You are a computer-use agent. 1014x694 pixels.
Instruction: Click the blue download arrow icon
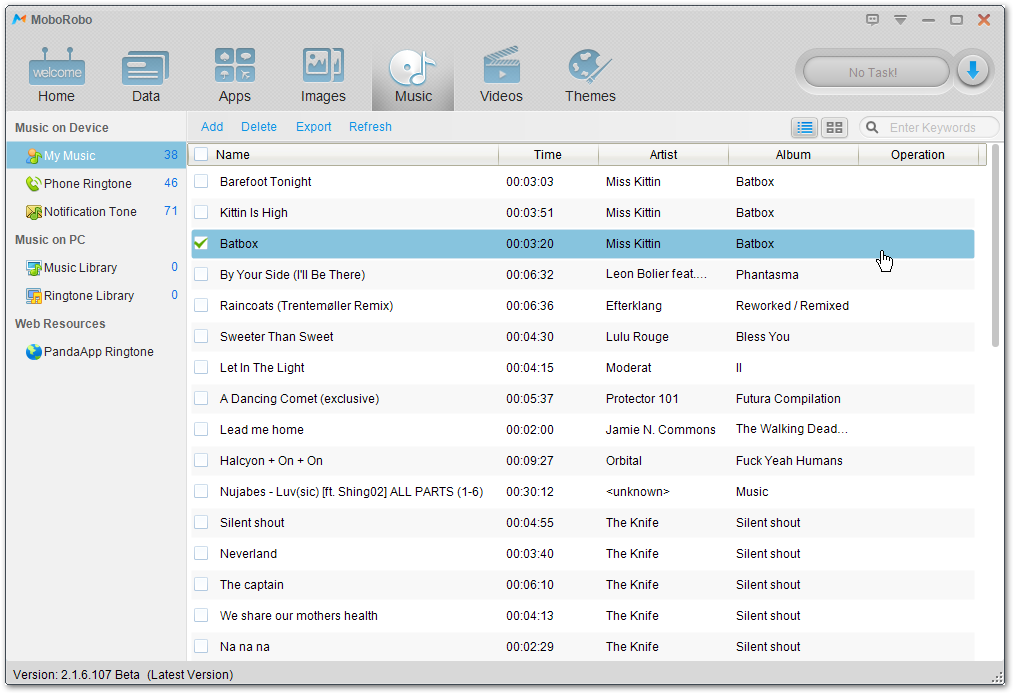(x=973, y=70)
